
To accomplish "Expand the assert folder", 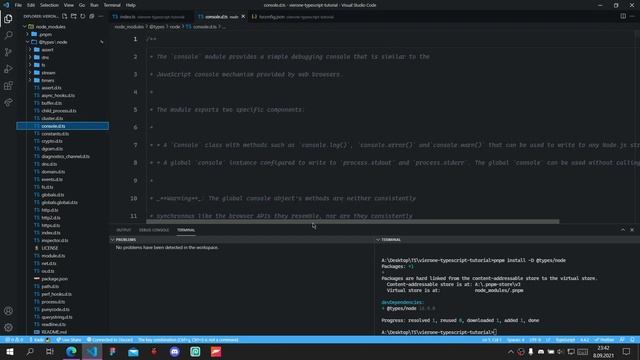I will (30, 50).
